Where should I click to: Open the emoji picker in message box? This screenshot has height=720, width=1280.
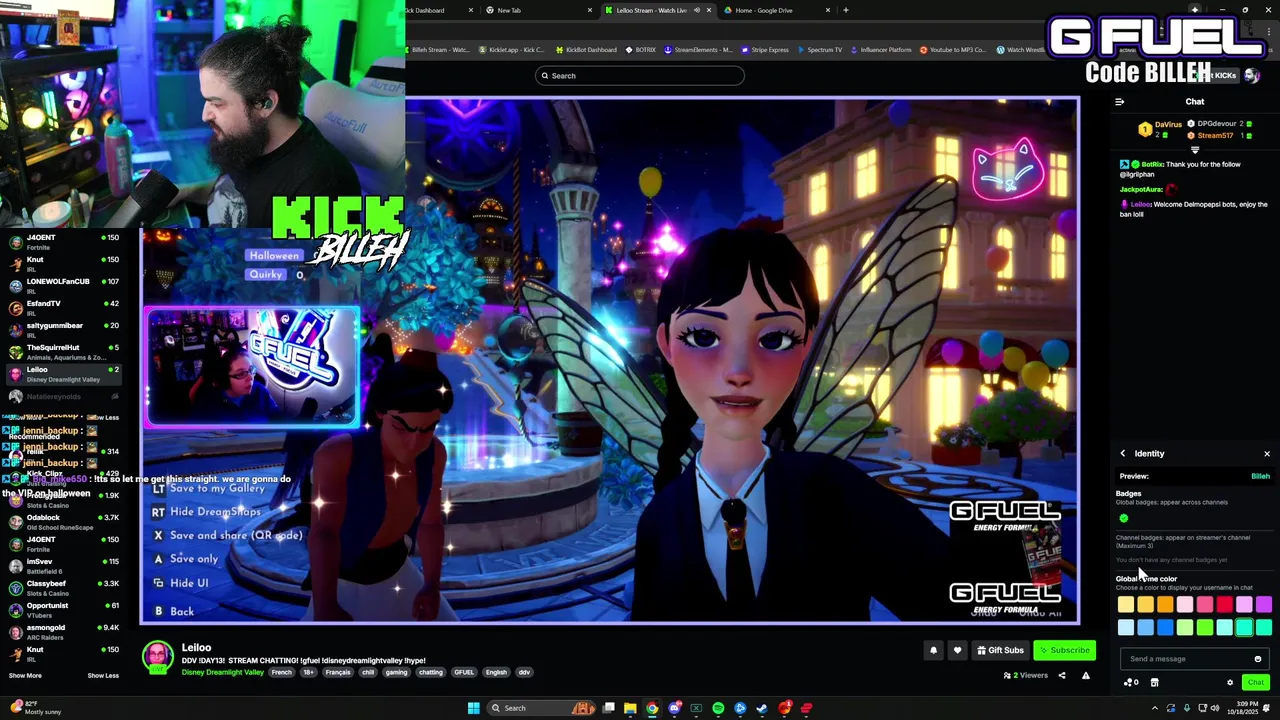pyautogui.click(x=1258, y=659)
